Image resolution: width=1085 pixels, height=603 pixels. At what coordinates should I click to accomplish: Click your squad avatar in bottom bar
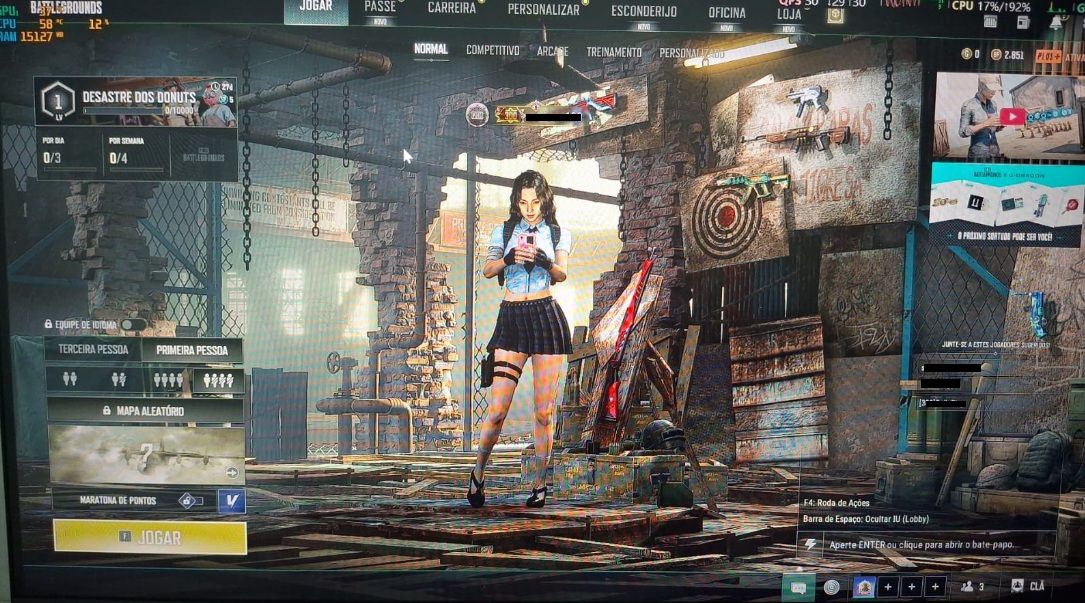tap(863, 588)
